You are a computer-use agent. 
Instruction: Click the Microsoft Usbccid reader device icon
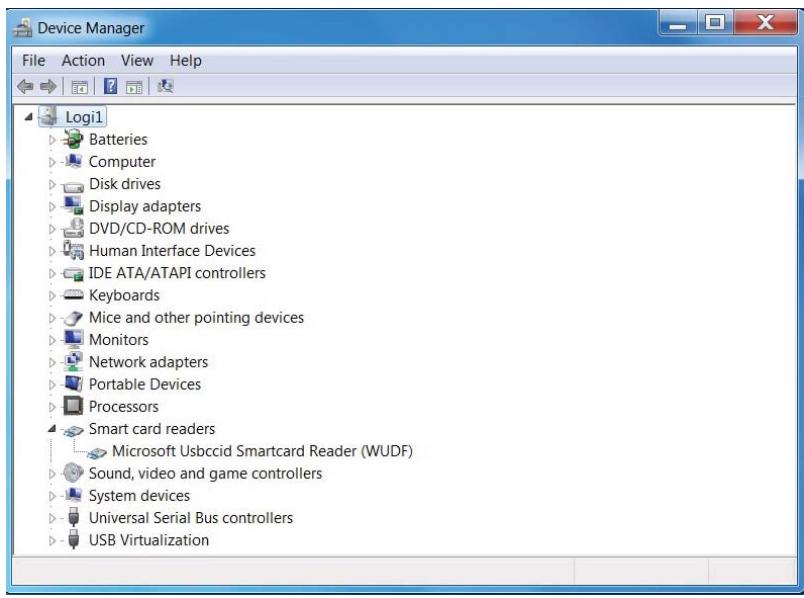pyautogui.click(x=96, y=452)
